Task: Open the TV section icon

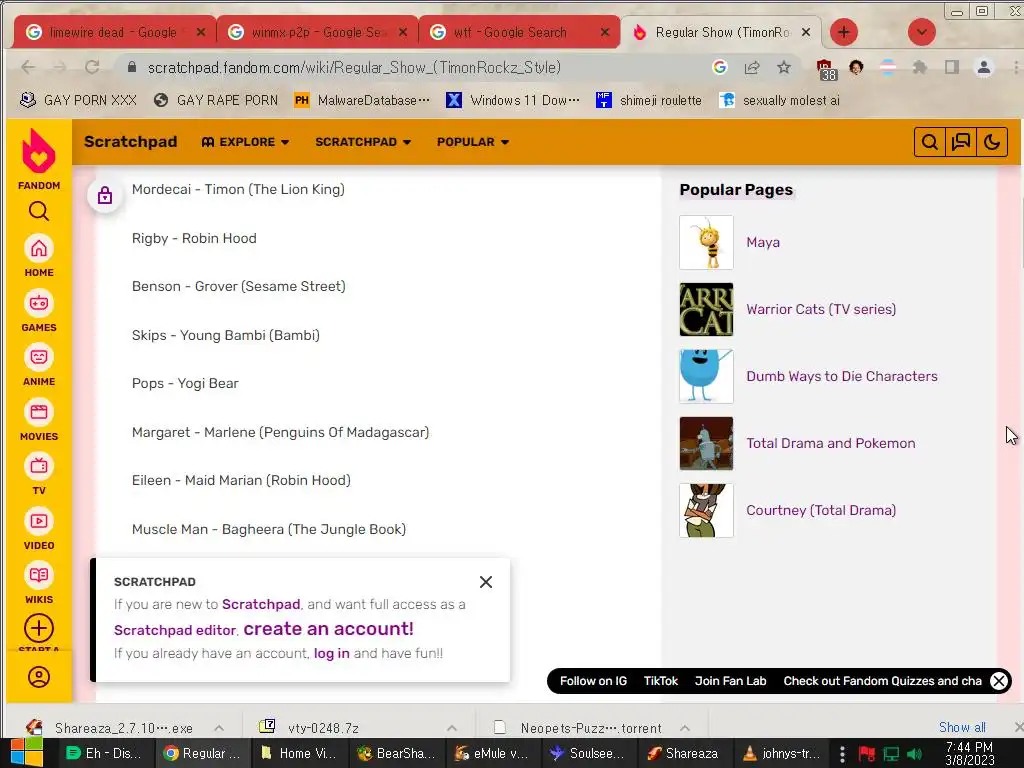Action: pos(39,466)
